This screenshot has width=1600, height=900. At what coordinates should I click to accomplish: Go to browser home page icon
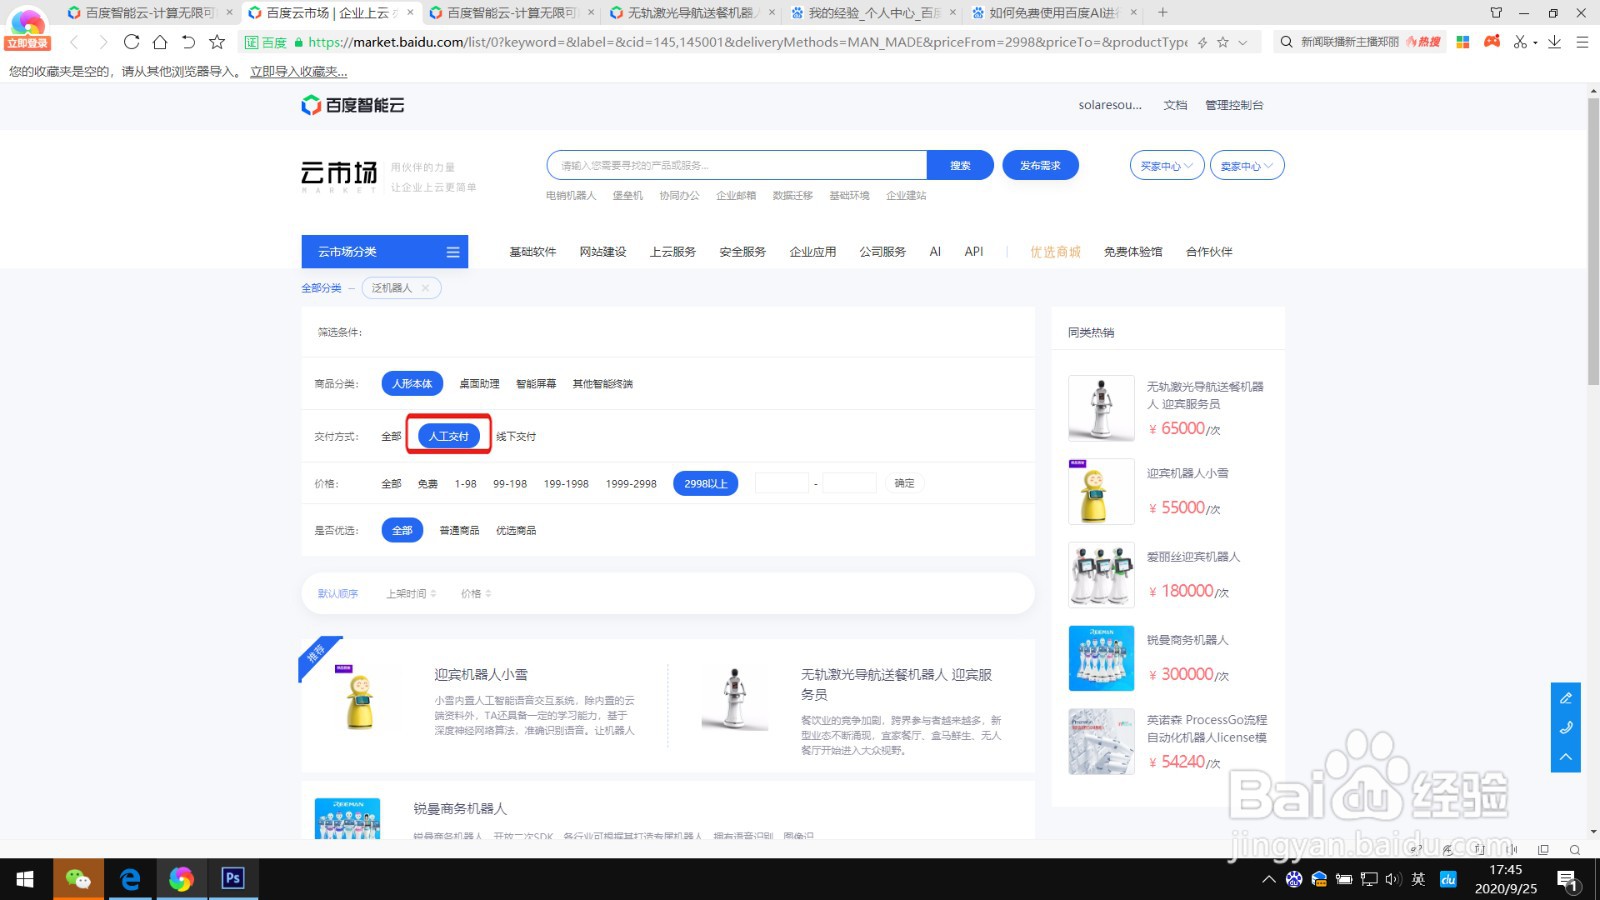[x=160, y=42]
